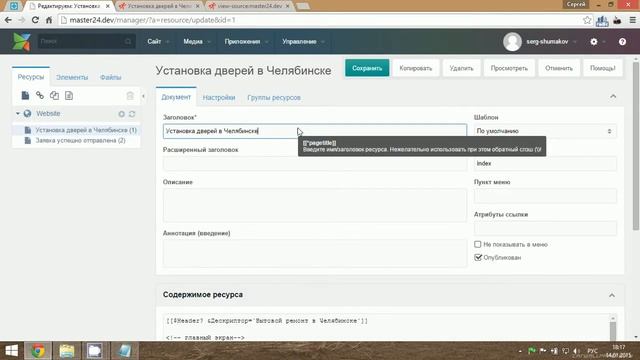The image size is (640, 360).
Task: Switch to the 'Ресурсы' tab
Action: point(31,77)
